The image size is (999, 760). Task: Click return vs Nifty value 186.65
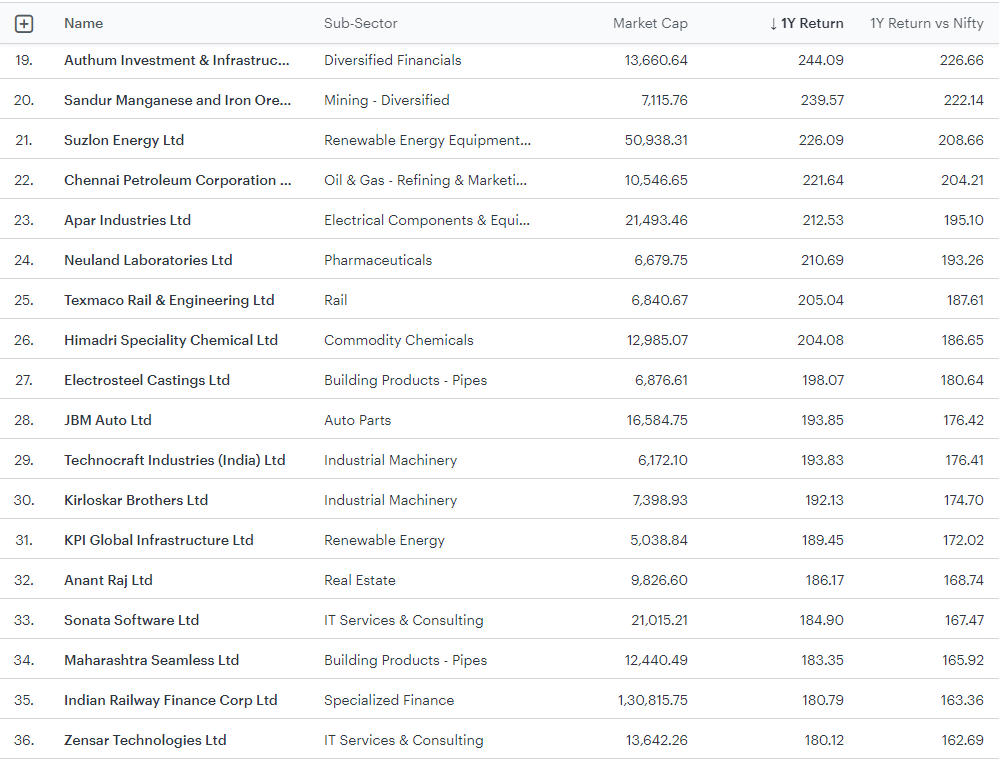click(x=963, y=341)
